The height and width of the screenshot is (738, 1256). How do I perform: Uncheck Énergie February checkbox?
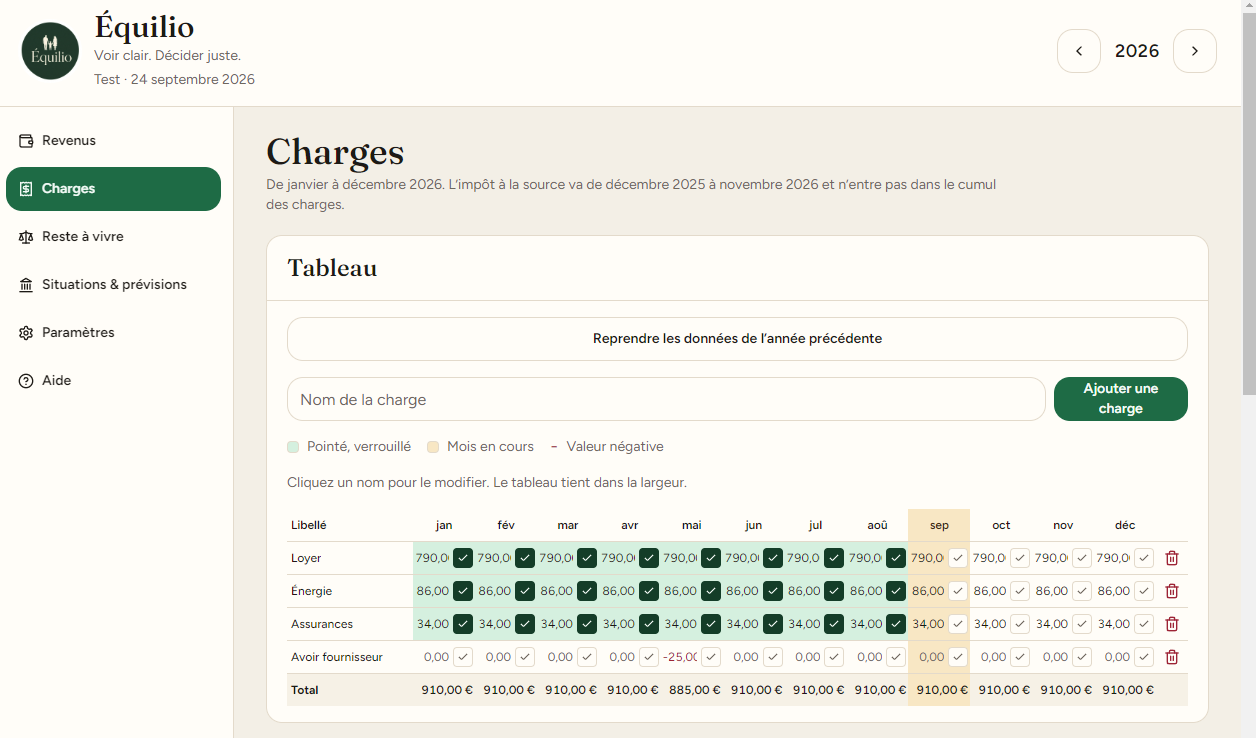tap(525, 591)
